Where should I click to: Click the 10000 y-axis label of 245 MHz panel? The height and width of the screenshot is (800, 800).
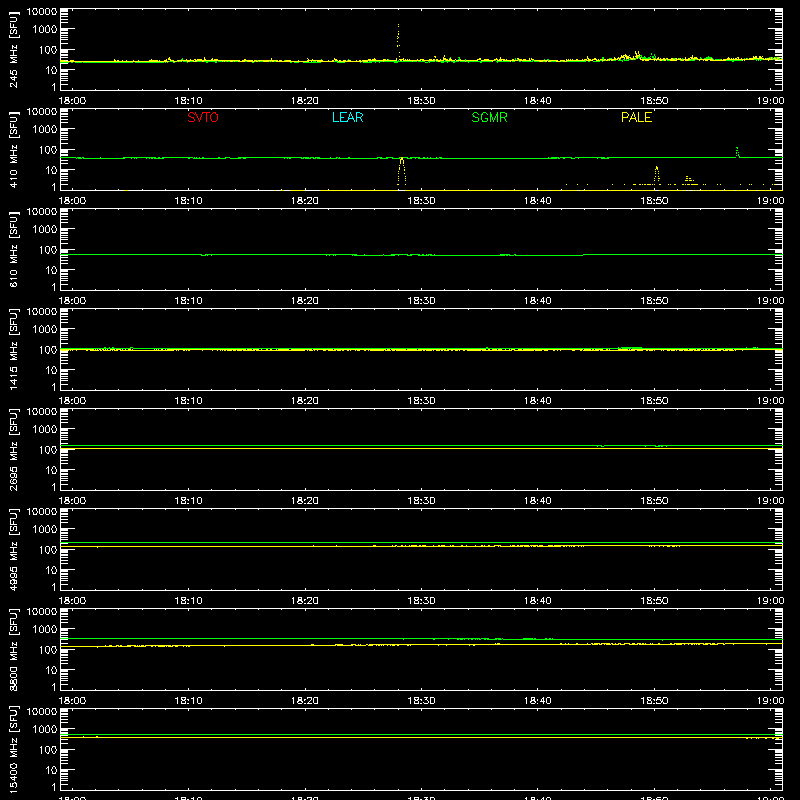click(x=42, y=12)
